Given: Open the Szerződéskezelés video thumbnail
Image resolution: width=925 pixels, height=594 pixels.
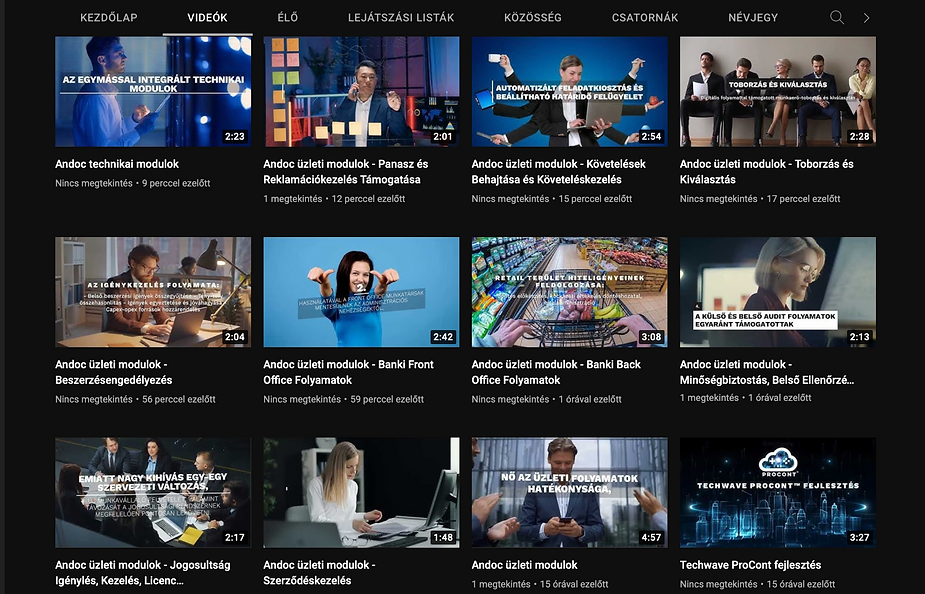Looking at the screenshot, I should pyautogui.click(x=361, y=492).
